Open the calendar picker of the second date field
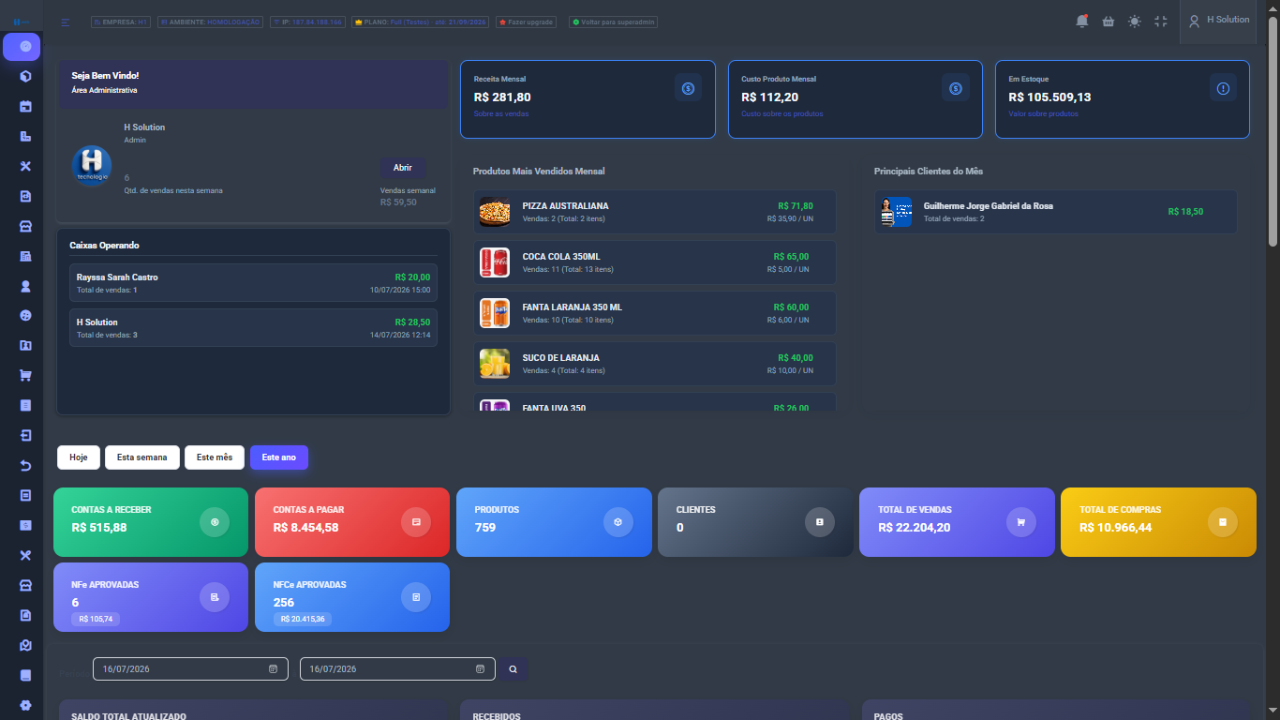The image size is (1280, 720). [x=480, y=669]
